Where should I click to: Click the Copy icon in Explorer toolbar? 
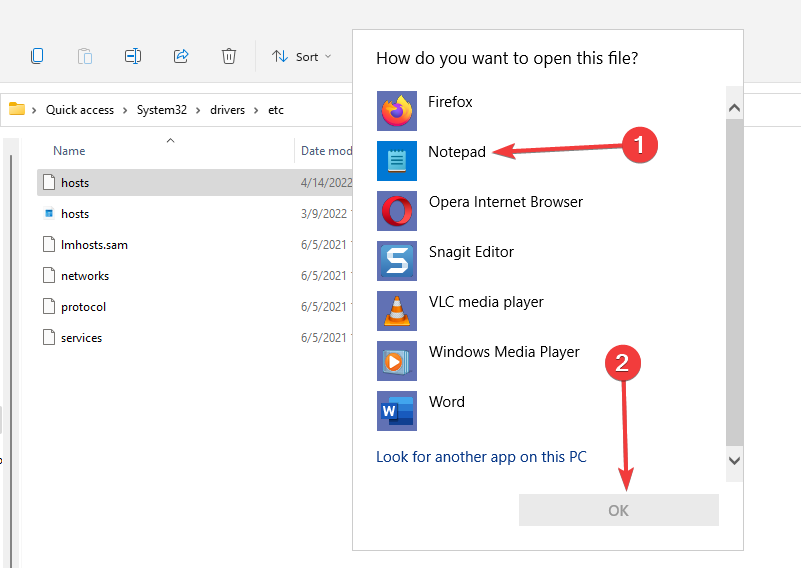pyautogui.click(x=37, y=56)
